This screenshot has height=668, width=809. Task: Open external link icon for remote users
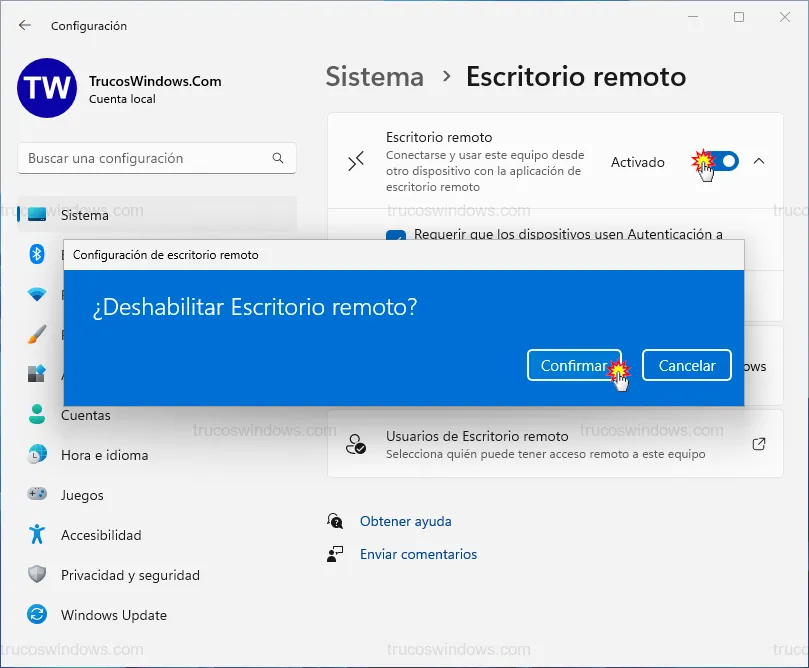point(758,444)
